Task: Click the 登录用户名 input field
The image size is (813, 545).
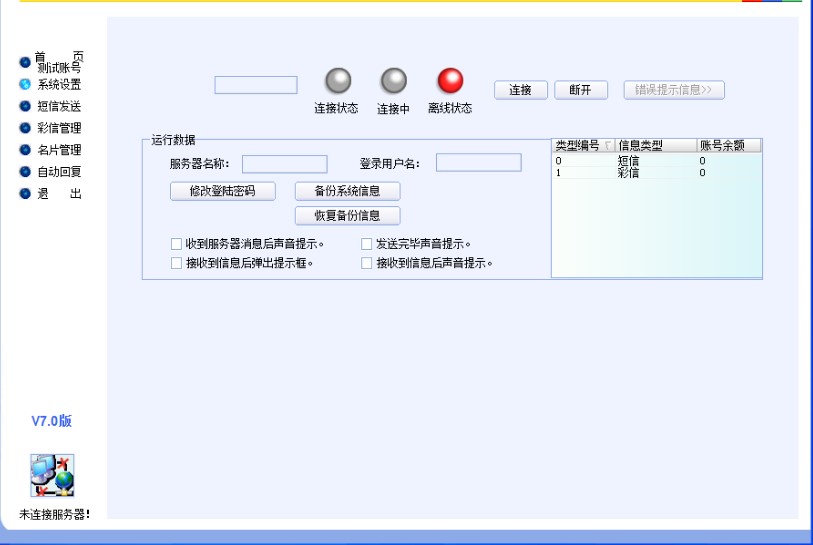Action: coord(479,162)
